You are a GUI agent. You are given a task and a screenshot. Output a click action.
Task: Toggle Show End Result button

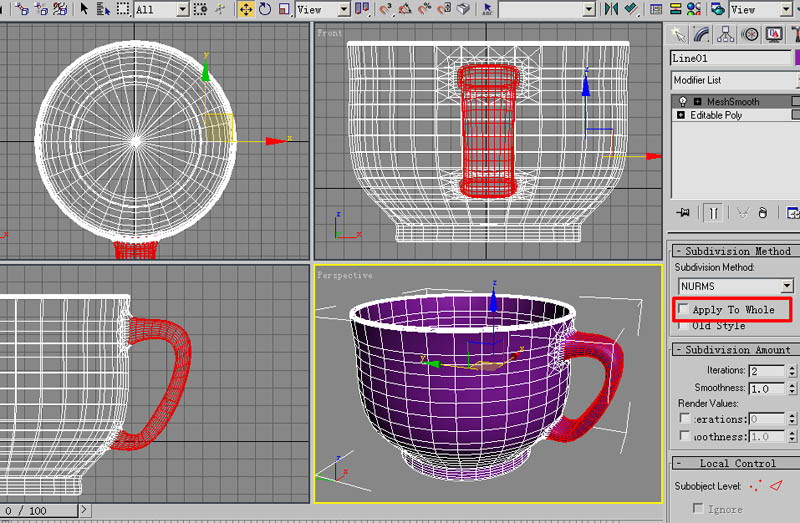(714, 212)
